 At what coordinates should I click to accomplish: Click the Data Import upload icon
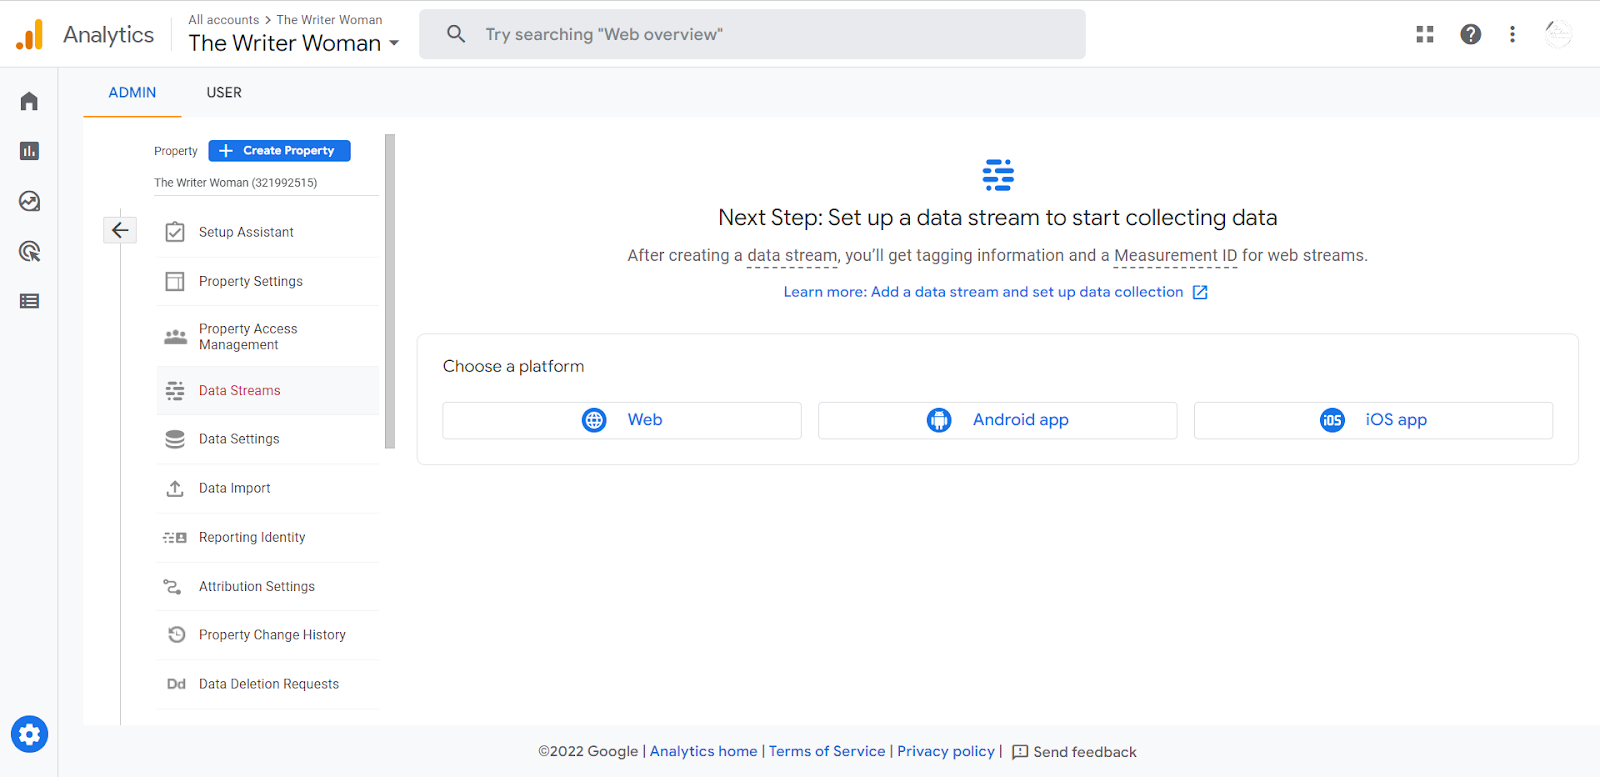tap(175, 488)
